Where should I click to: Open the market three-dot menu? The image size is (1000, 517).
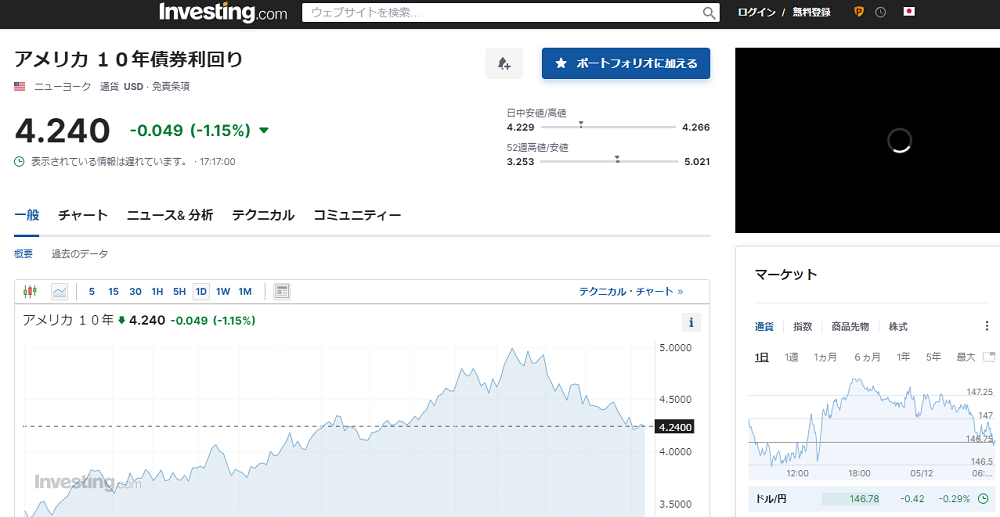click(987, 326)
